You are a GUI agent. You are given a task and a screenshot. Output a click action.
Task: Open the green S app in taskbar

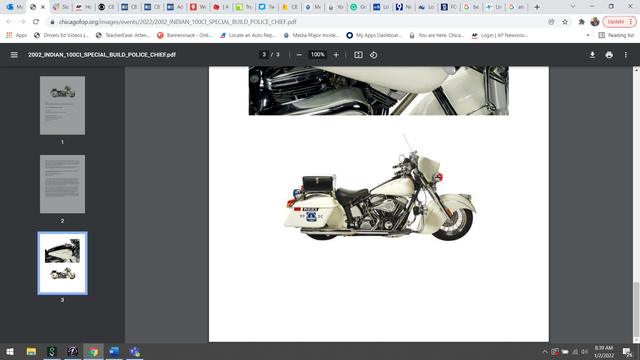click(x=52, y=351)
